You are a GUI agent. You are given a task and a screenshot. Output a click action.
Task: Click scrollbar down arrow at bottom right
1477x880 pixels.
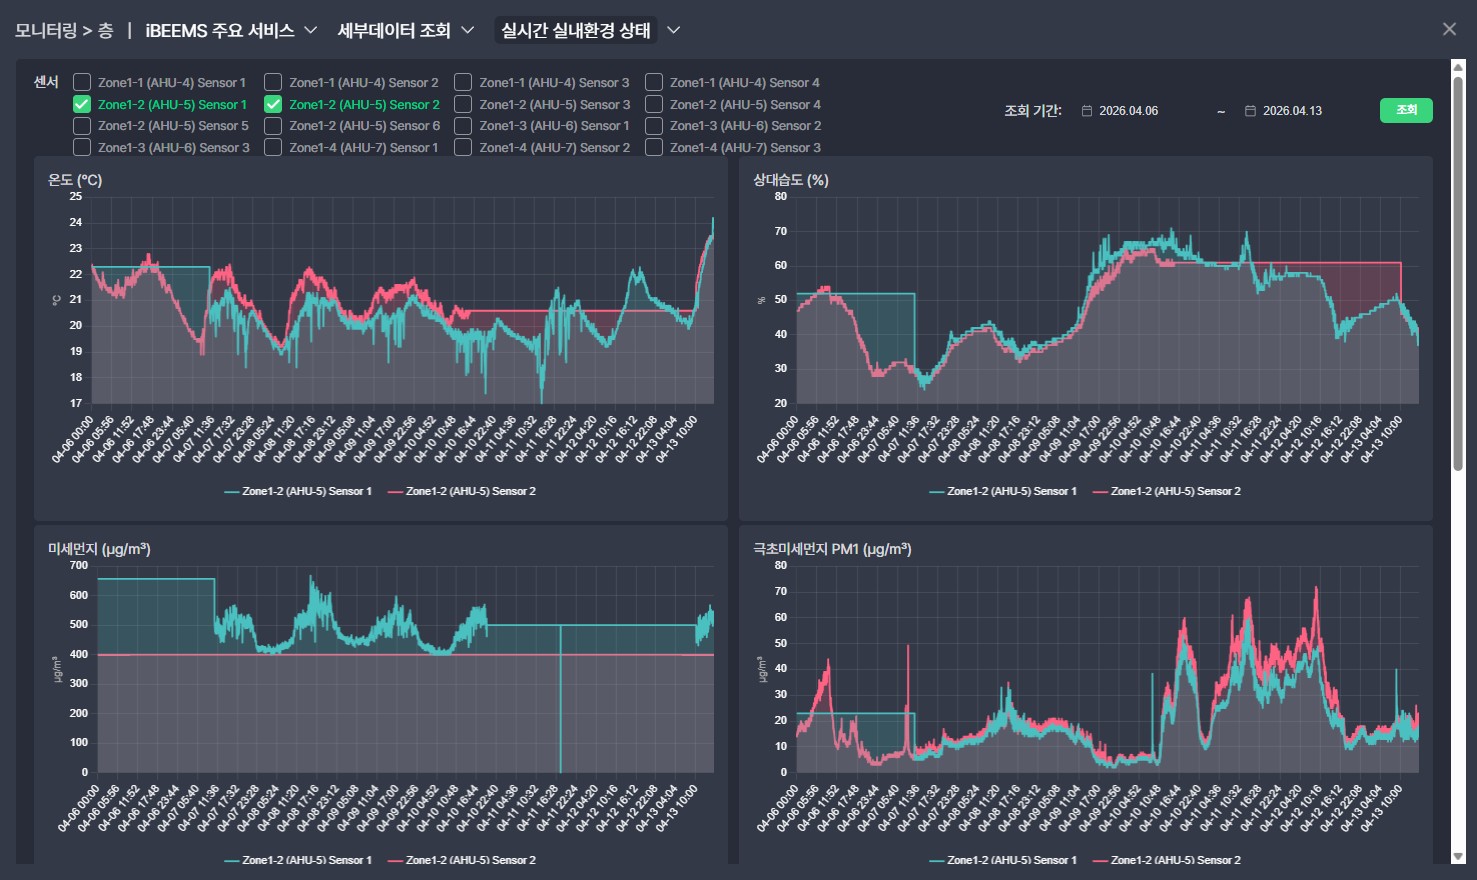coord(1457,857)
